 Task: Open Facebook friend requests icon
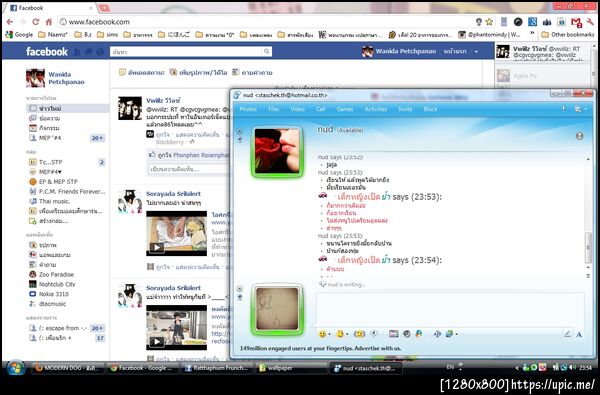point(77,52)
